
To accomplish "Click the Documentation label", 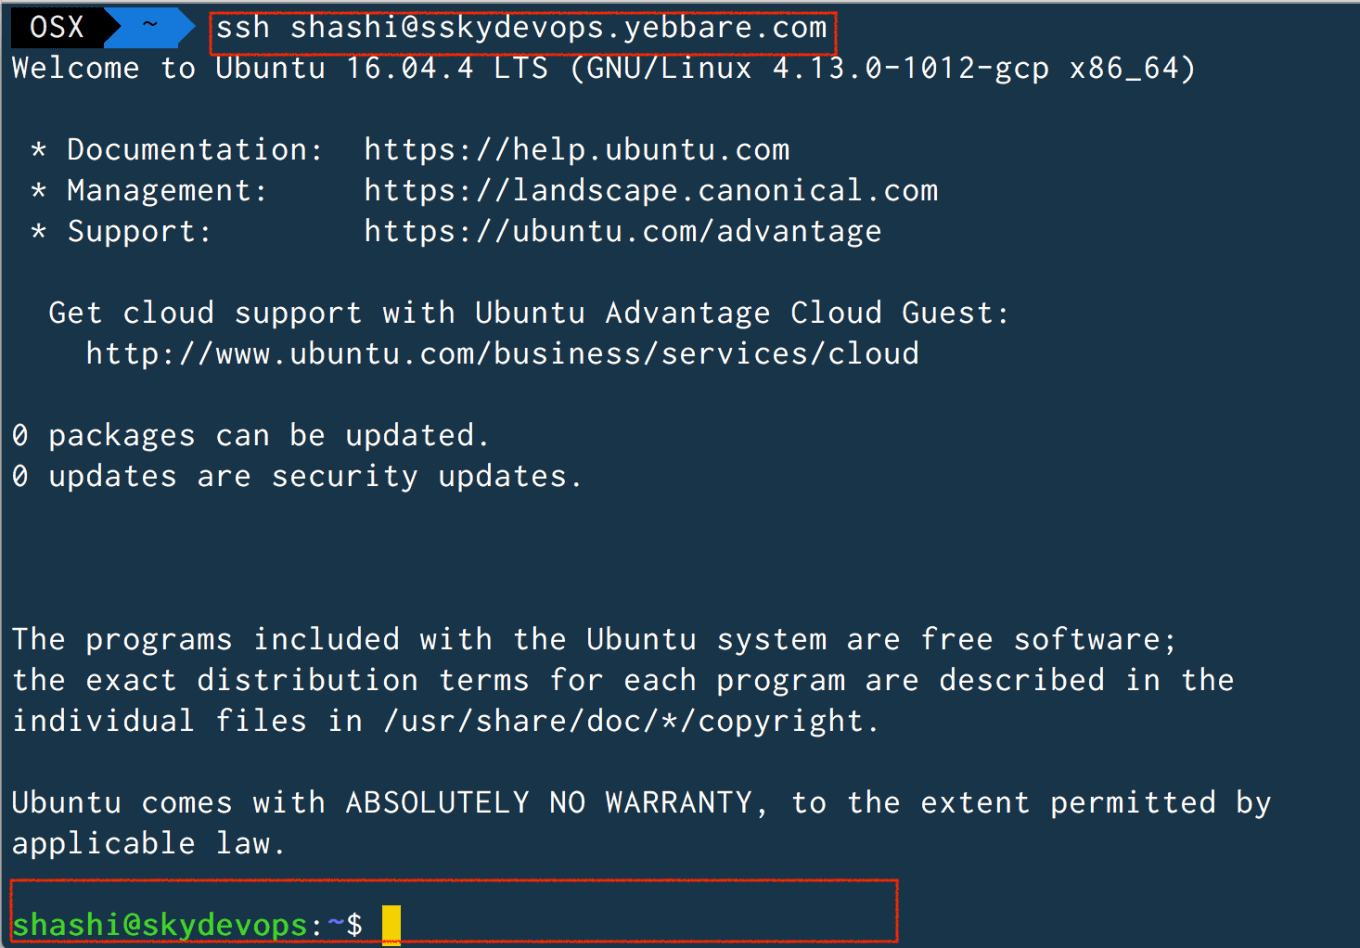I will (194, 150).
